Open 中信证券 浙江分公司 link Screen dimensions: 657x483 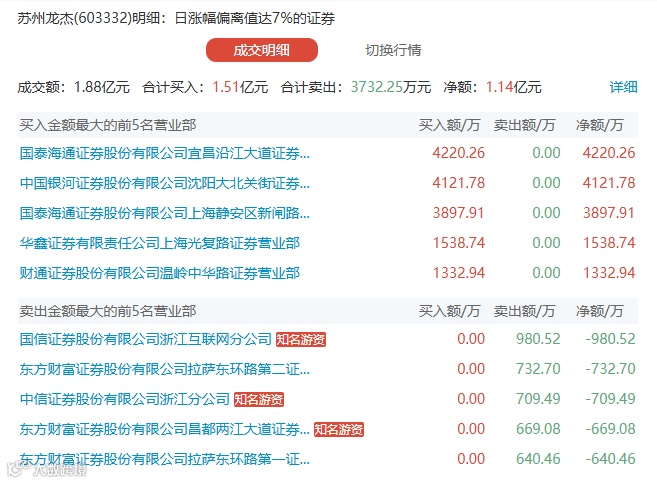pyautogui.click(x=124, y=399)
